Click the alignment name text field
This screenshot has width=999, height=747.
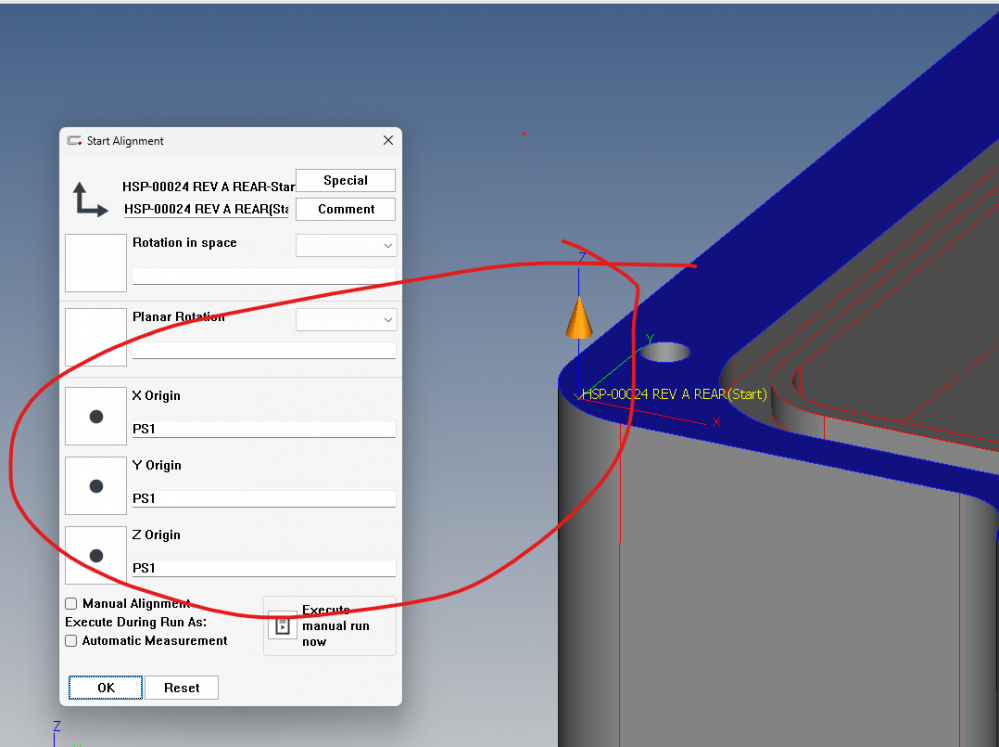[206, 209]
